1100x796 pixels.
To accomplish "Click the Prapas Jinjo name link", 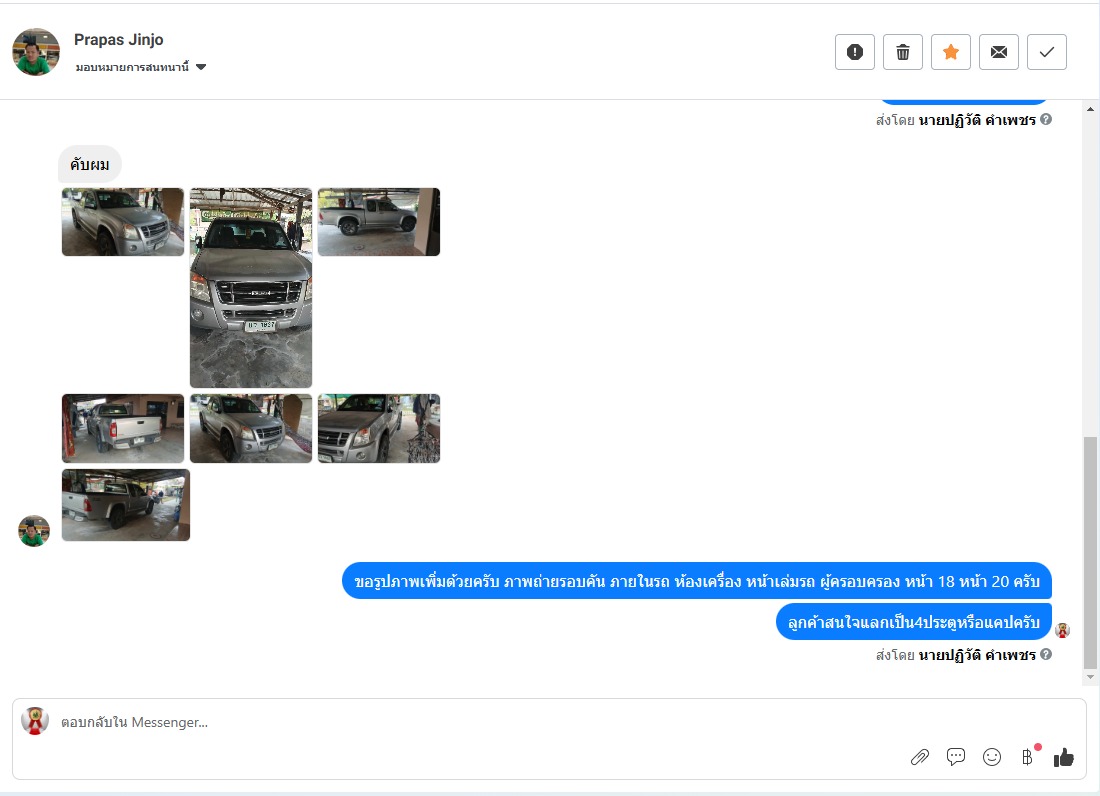I will point(119,40).
